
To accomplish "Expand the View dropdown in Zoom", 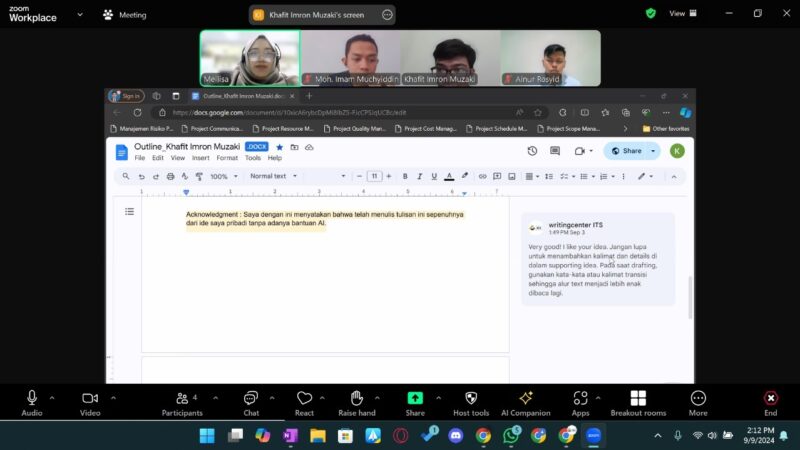I will (681, 14).
